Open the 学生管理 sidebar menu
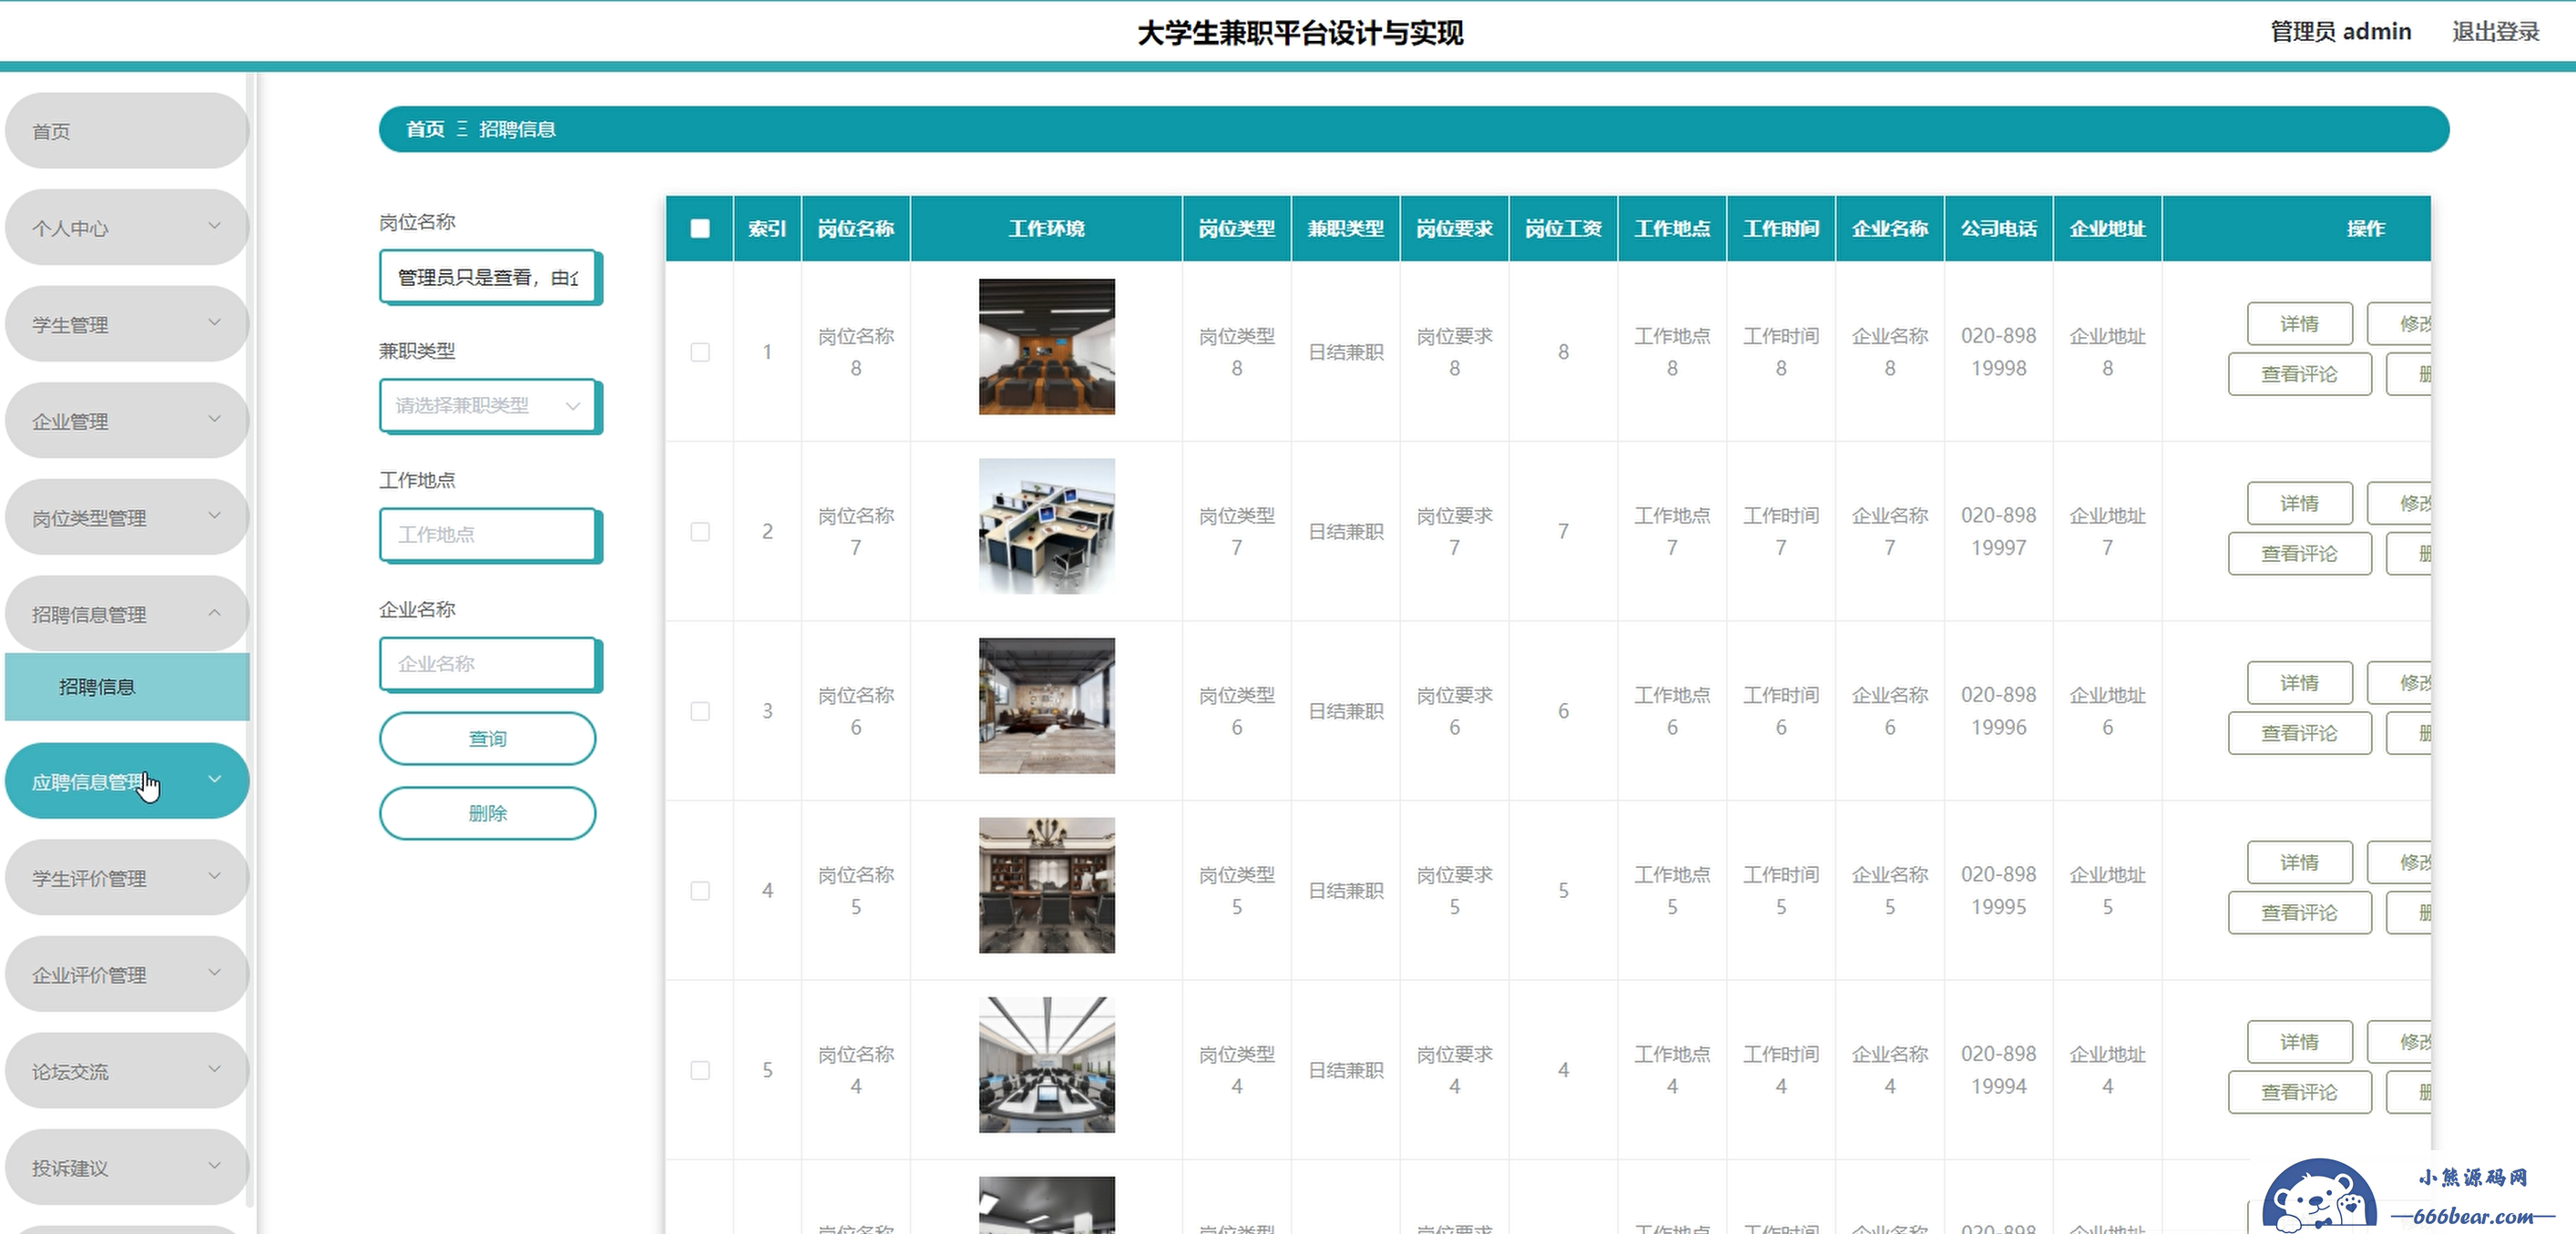2576x1234 pixels. [127, 324]
